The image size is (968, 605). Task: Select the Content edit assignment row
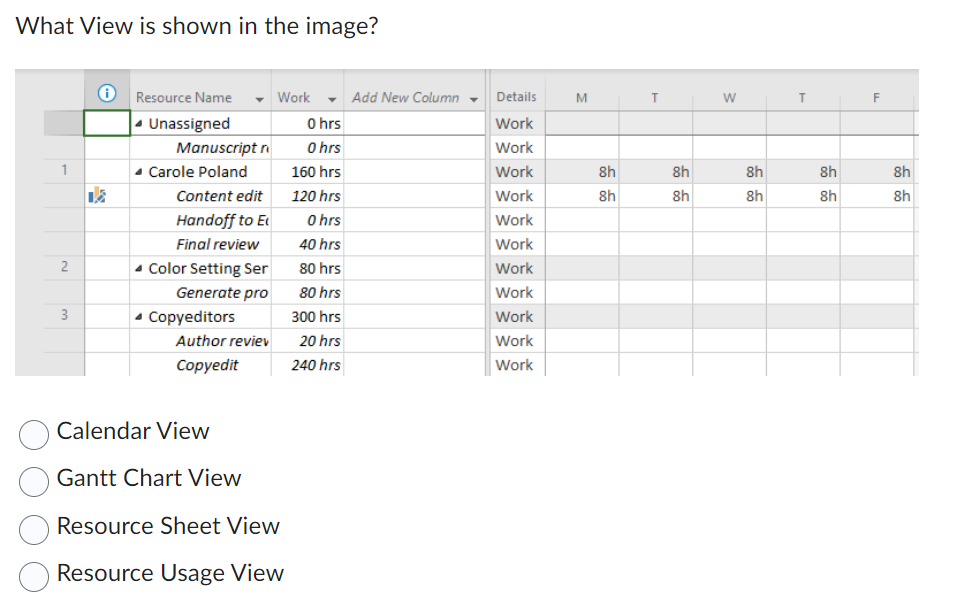pos(219,195)
